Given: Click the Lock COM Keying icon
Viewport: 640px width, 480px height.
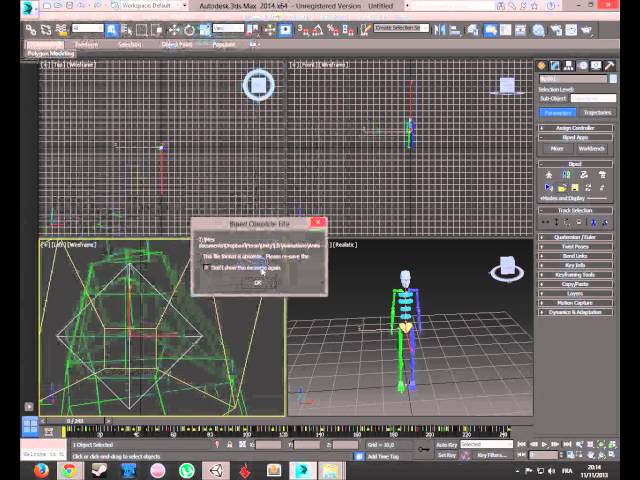Looking at the screenshot, I should click(579, 222).
